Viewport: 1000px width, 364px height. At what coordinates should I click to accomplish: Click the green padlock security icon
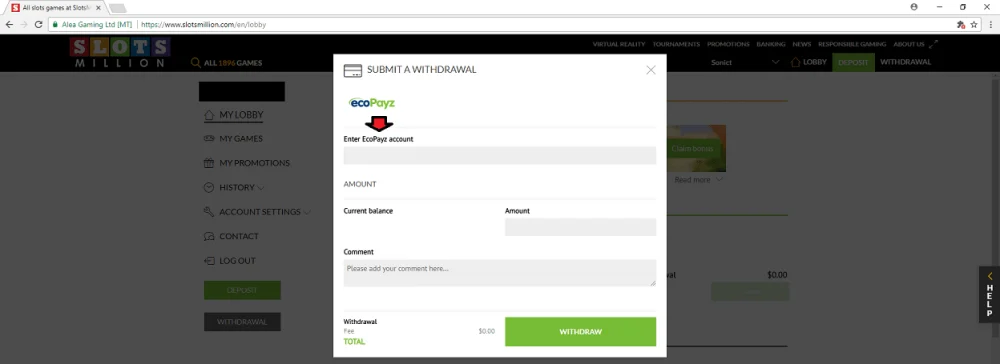click(55, 25)
